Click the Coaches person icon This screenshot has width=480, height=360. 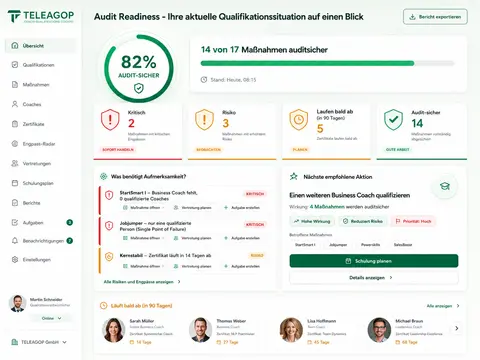tap(15, 104)
